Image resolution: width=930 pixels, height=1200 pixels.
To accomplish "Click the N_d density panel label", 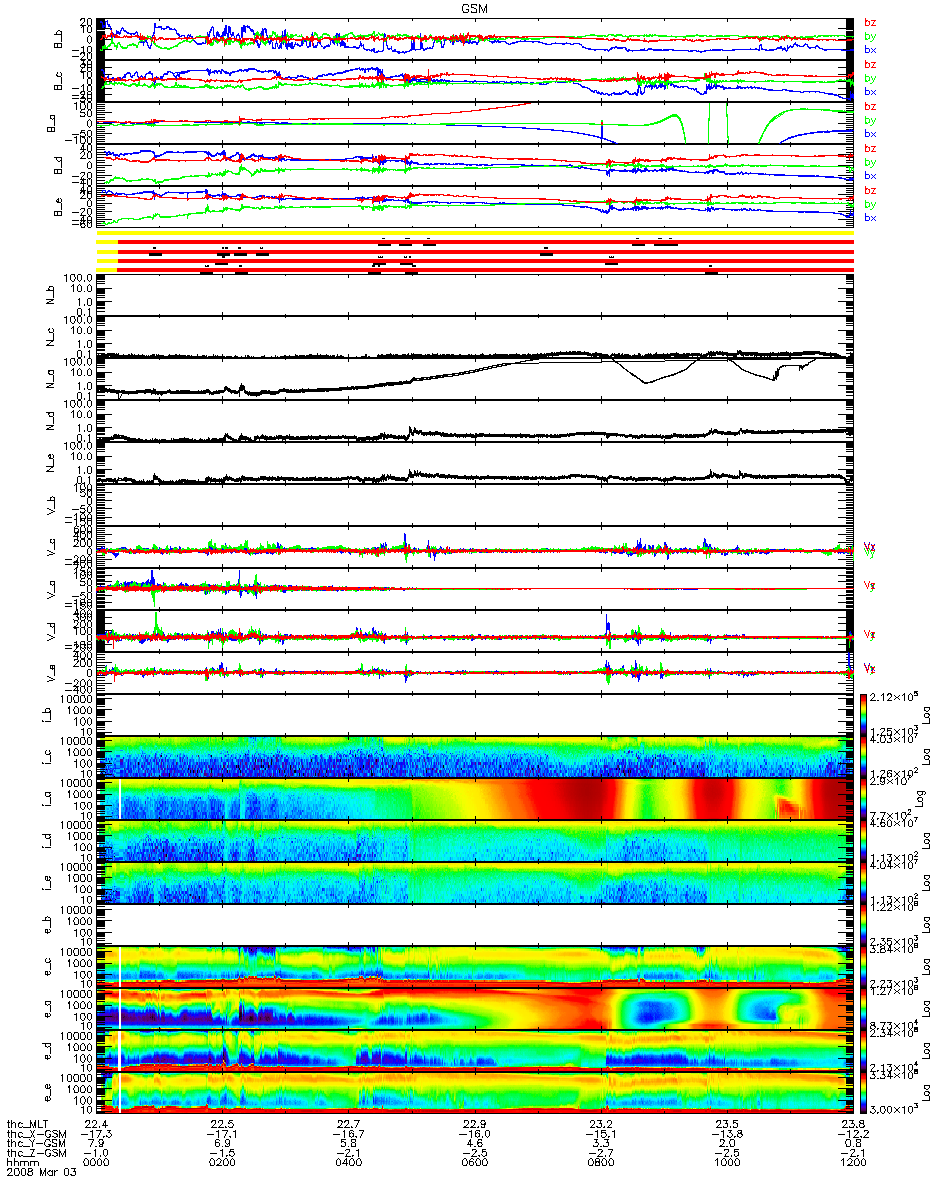I will pos(52,420).
